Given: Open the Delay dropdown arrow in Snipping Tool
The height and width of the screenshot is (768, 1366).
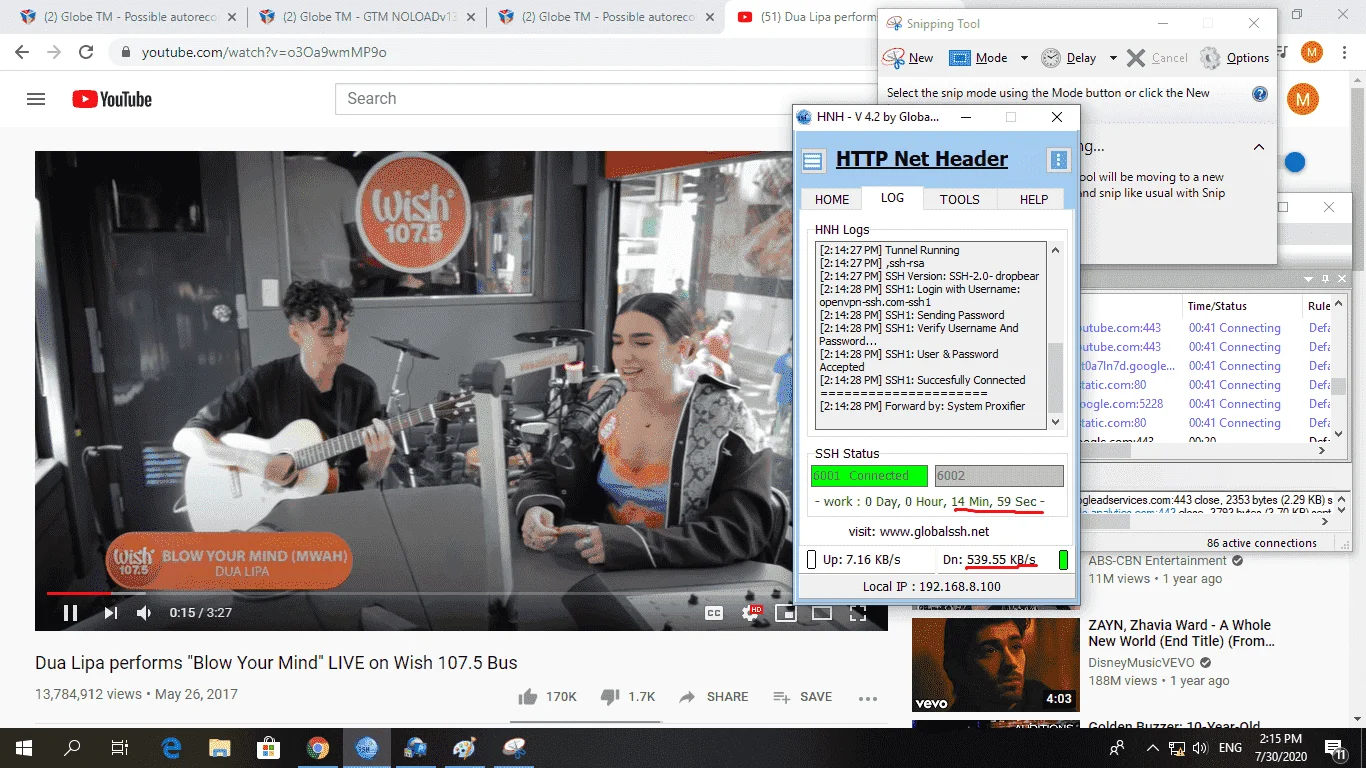Looking at the screenshot, I should (x=1113, y=58).
